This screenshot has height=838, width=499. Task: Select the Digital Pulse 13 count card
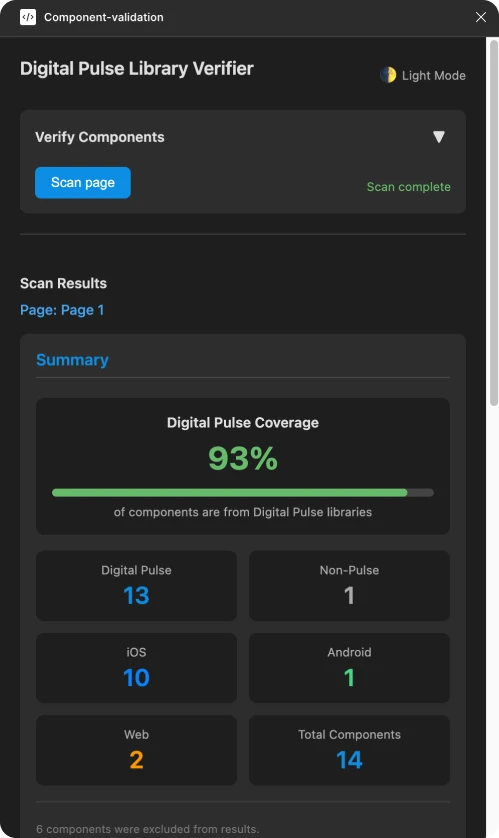(136, 586)
